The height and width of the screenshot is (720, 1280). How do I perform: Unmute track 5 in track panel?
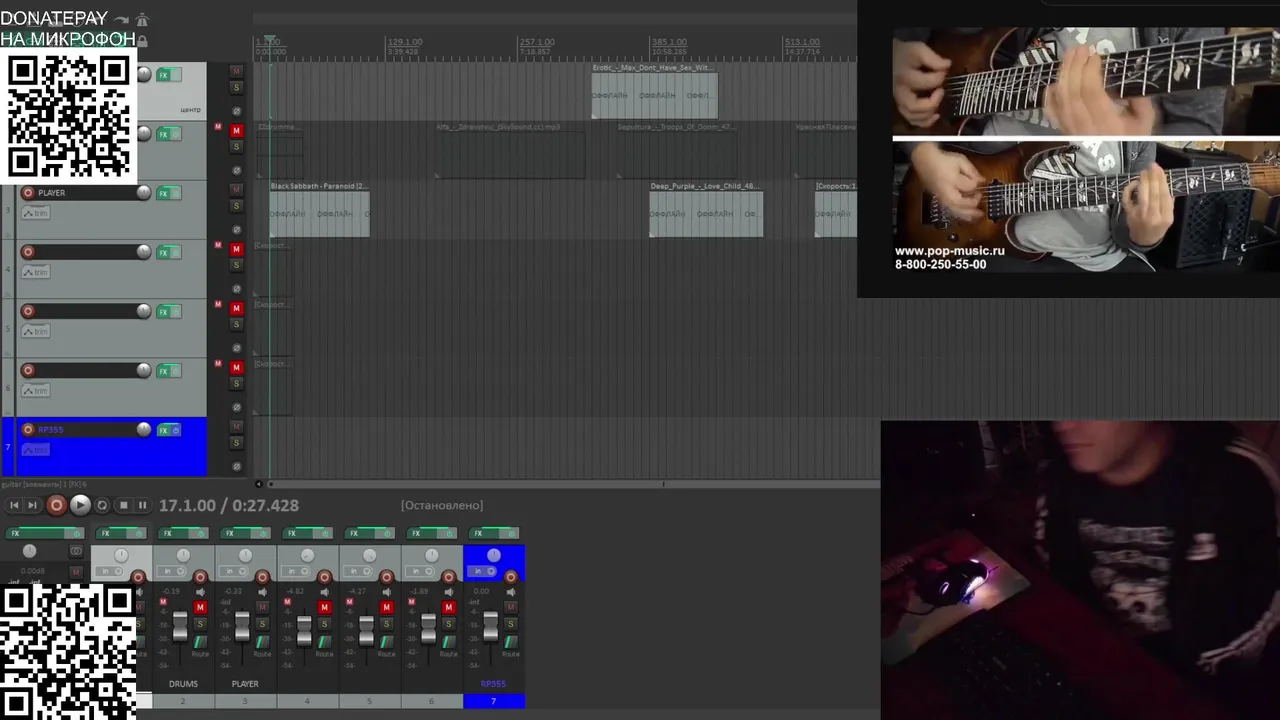click(237, 308)
